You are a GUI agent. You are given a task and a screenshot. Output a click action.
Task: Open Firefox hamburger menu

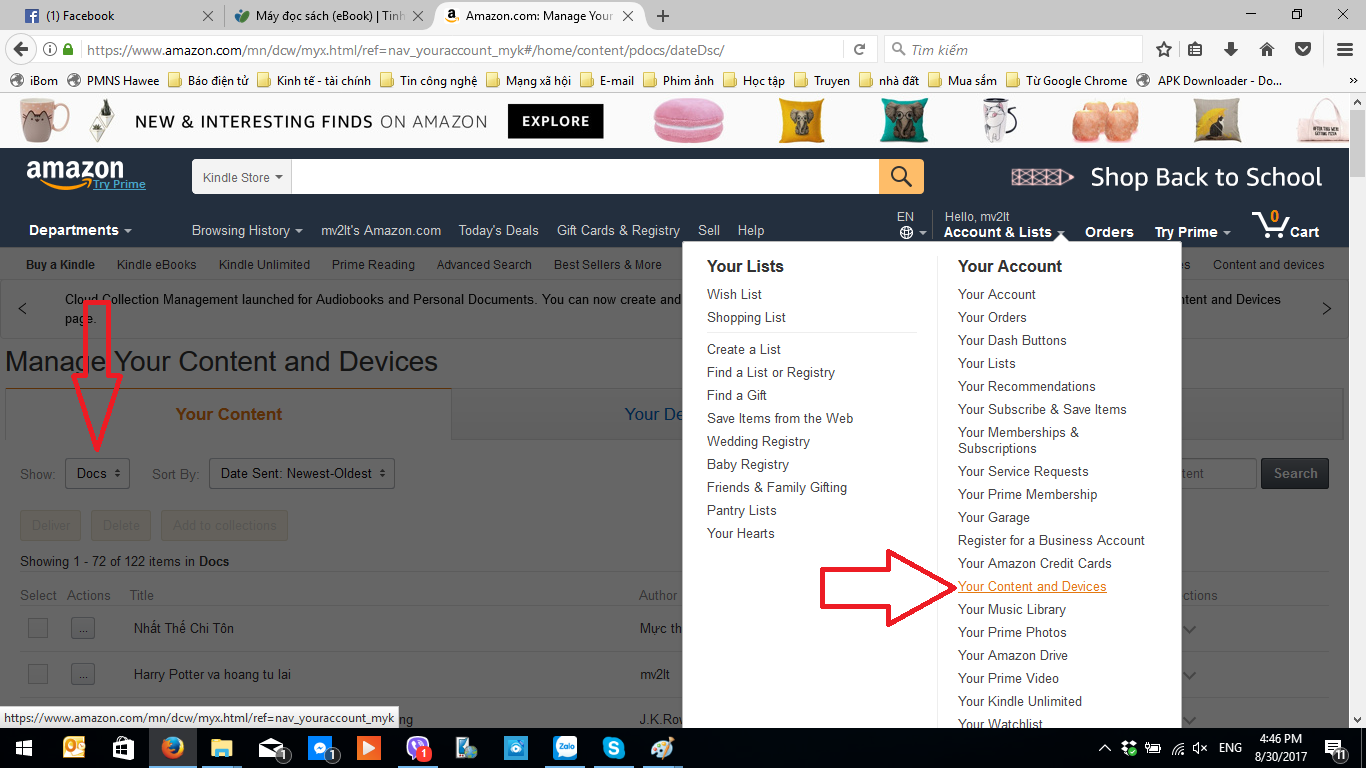(1345, 49)
